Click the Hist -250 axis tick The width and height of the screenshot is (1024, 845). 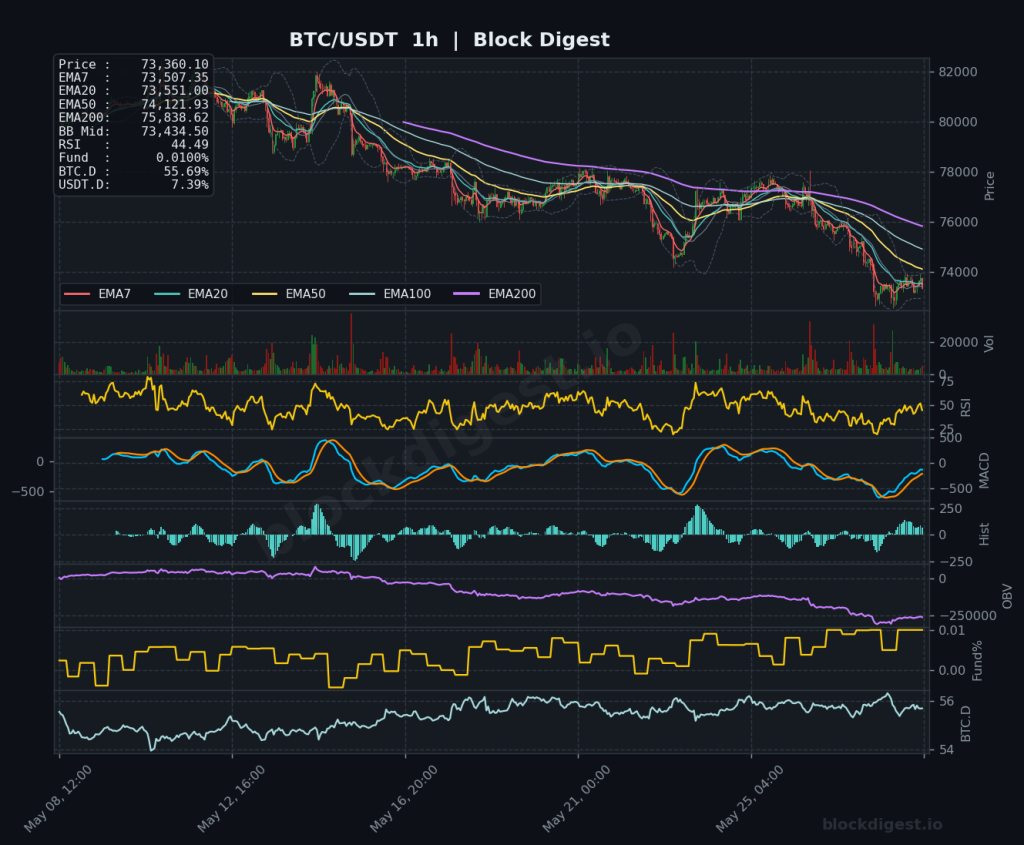[955, 562]
